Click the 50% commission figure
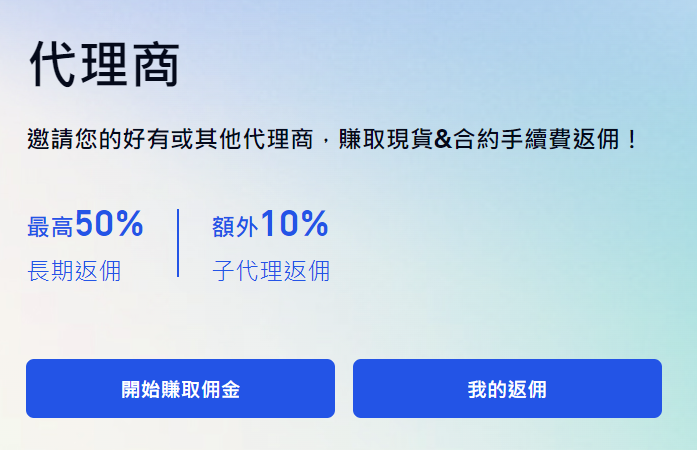The width and height of the screenshot is (697, 450). coord(109,225)
